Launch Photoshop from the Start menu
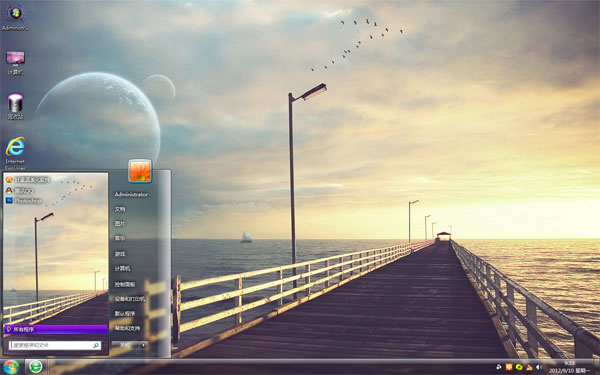This screenshot has height=375, width=600. tap(24, 201)
